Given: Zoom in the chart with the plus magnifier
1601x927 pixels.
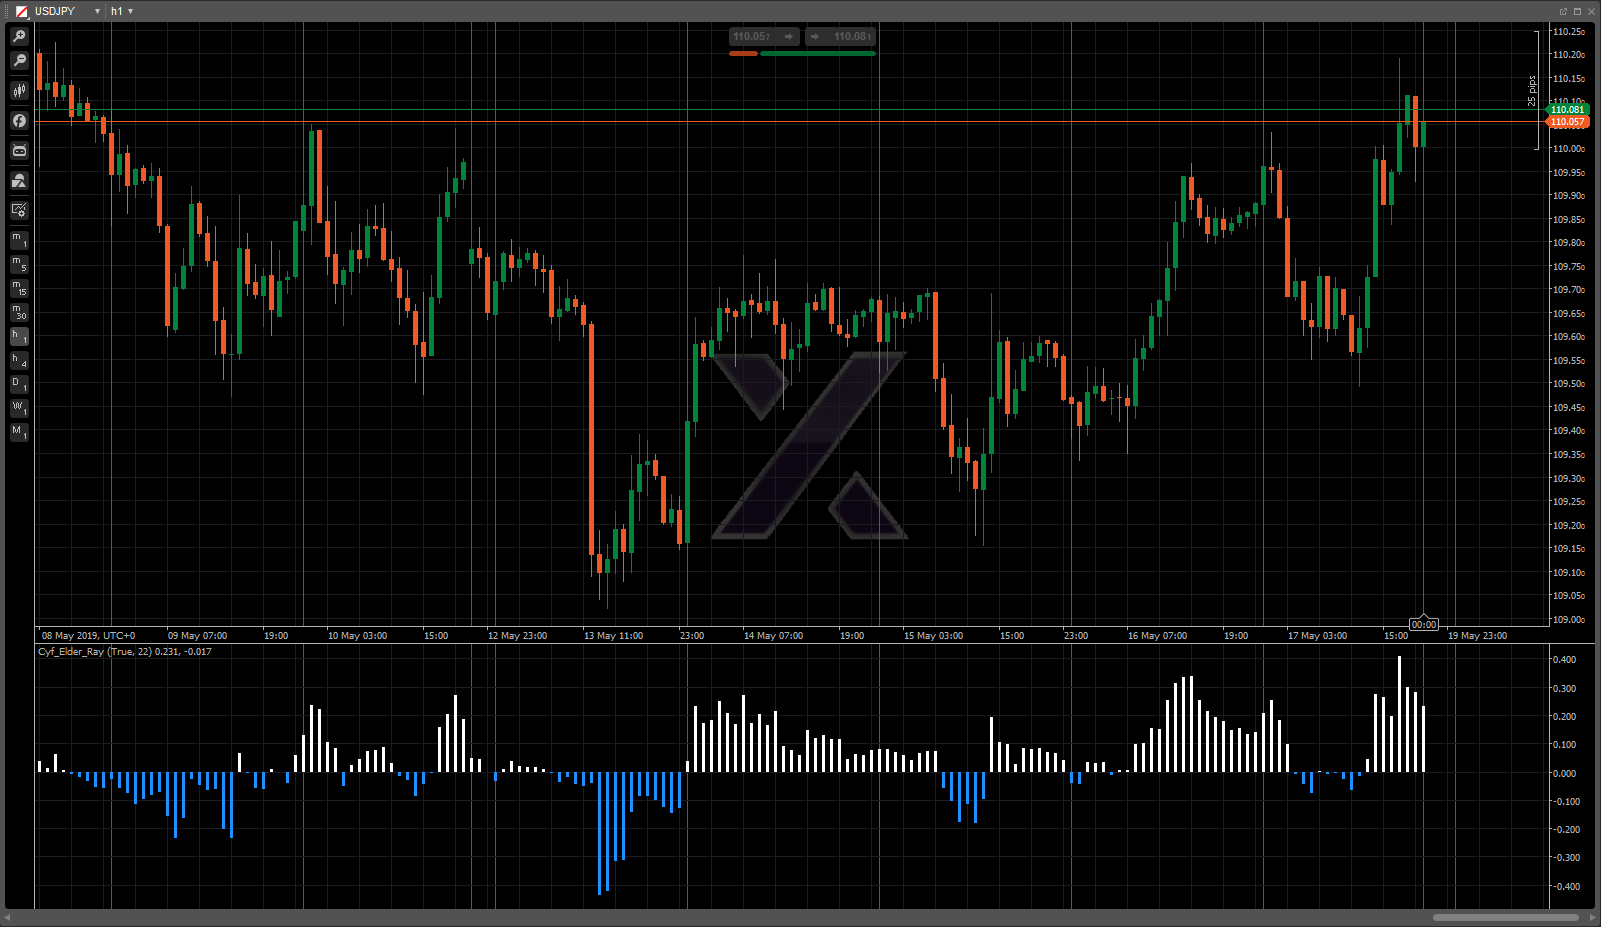Looking at the screenshot, I should (x=19, y=36).
